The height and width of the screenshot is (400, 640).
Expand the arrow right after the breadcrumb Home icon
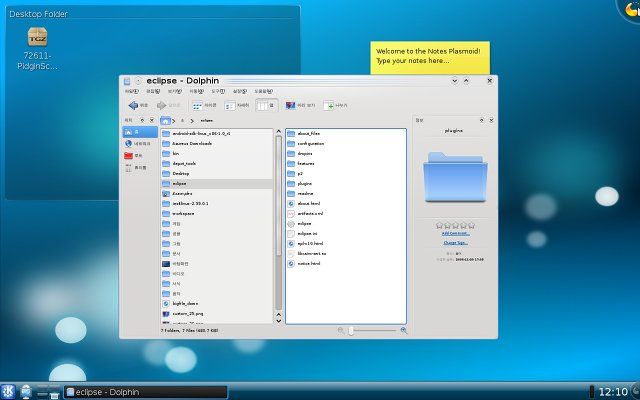[x=174, y=121]
